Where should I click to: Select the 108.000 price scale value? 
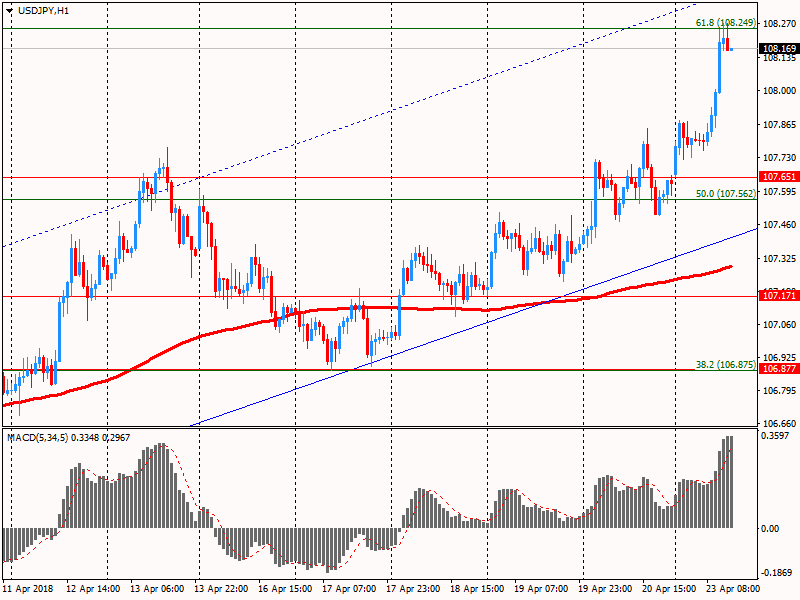[x=779, y=91]
